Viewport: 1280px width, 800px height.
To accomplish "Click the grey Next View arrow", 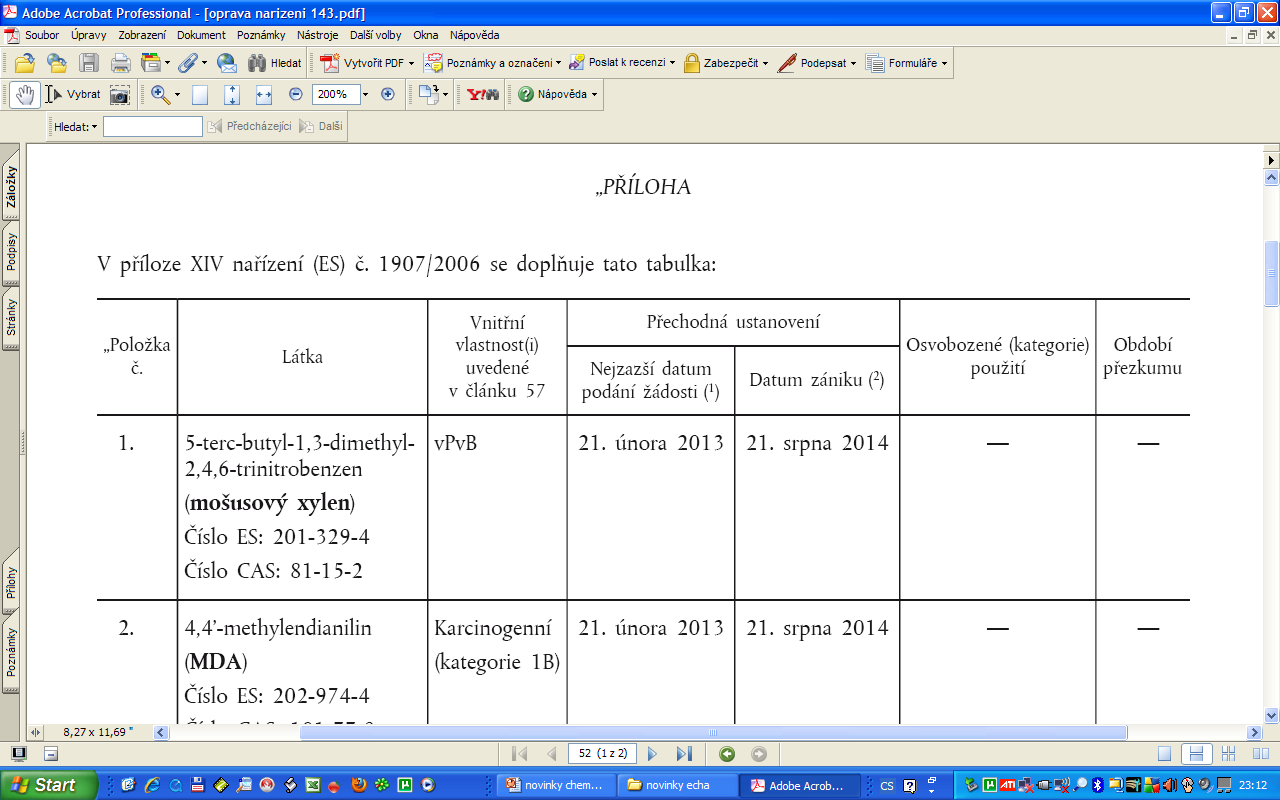I will (x=759, y=754).
